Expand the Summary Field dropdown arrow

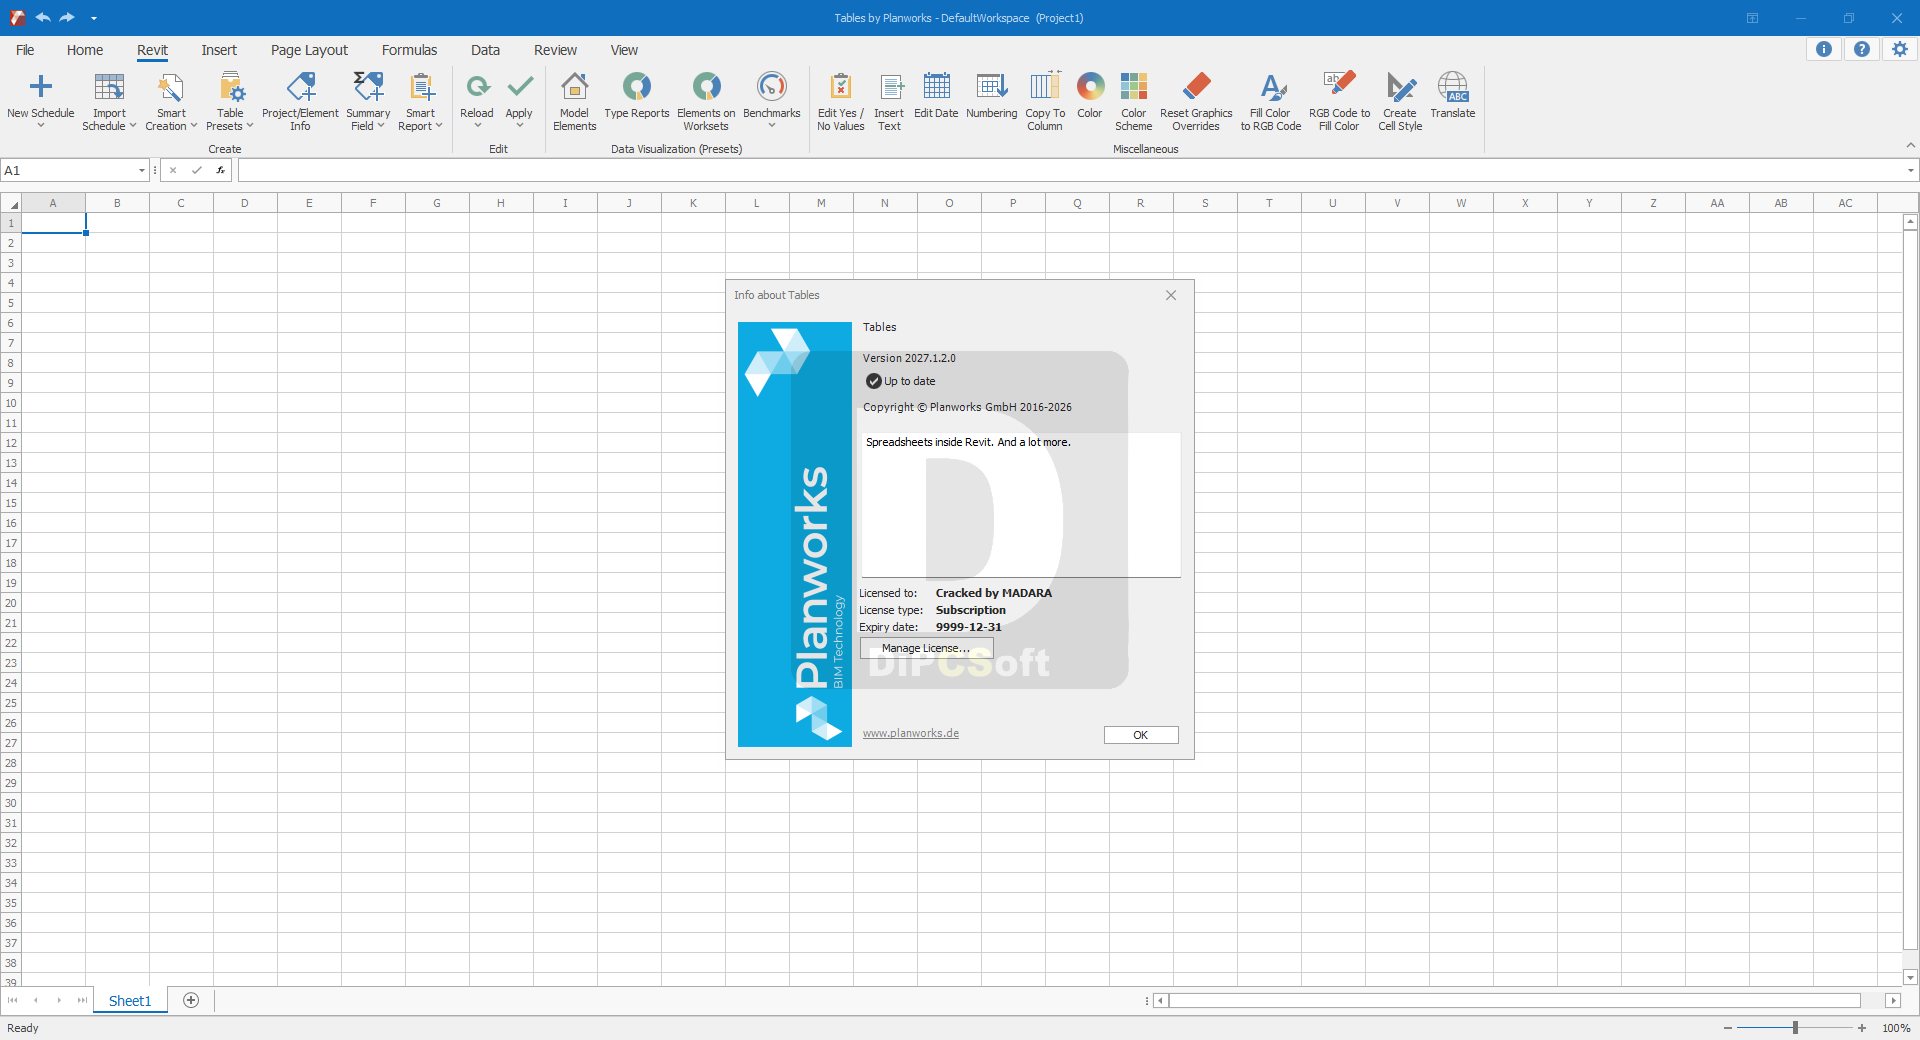point(381,126)
